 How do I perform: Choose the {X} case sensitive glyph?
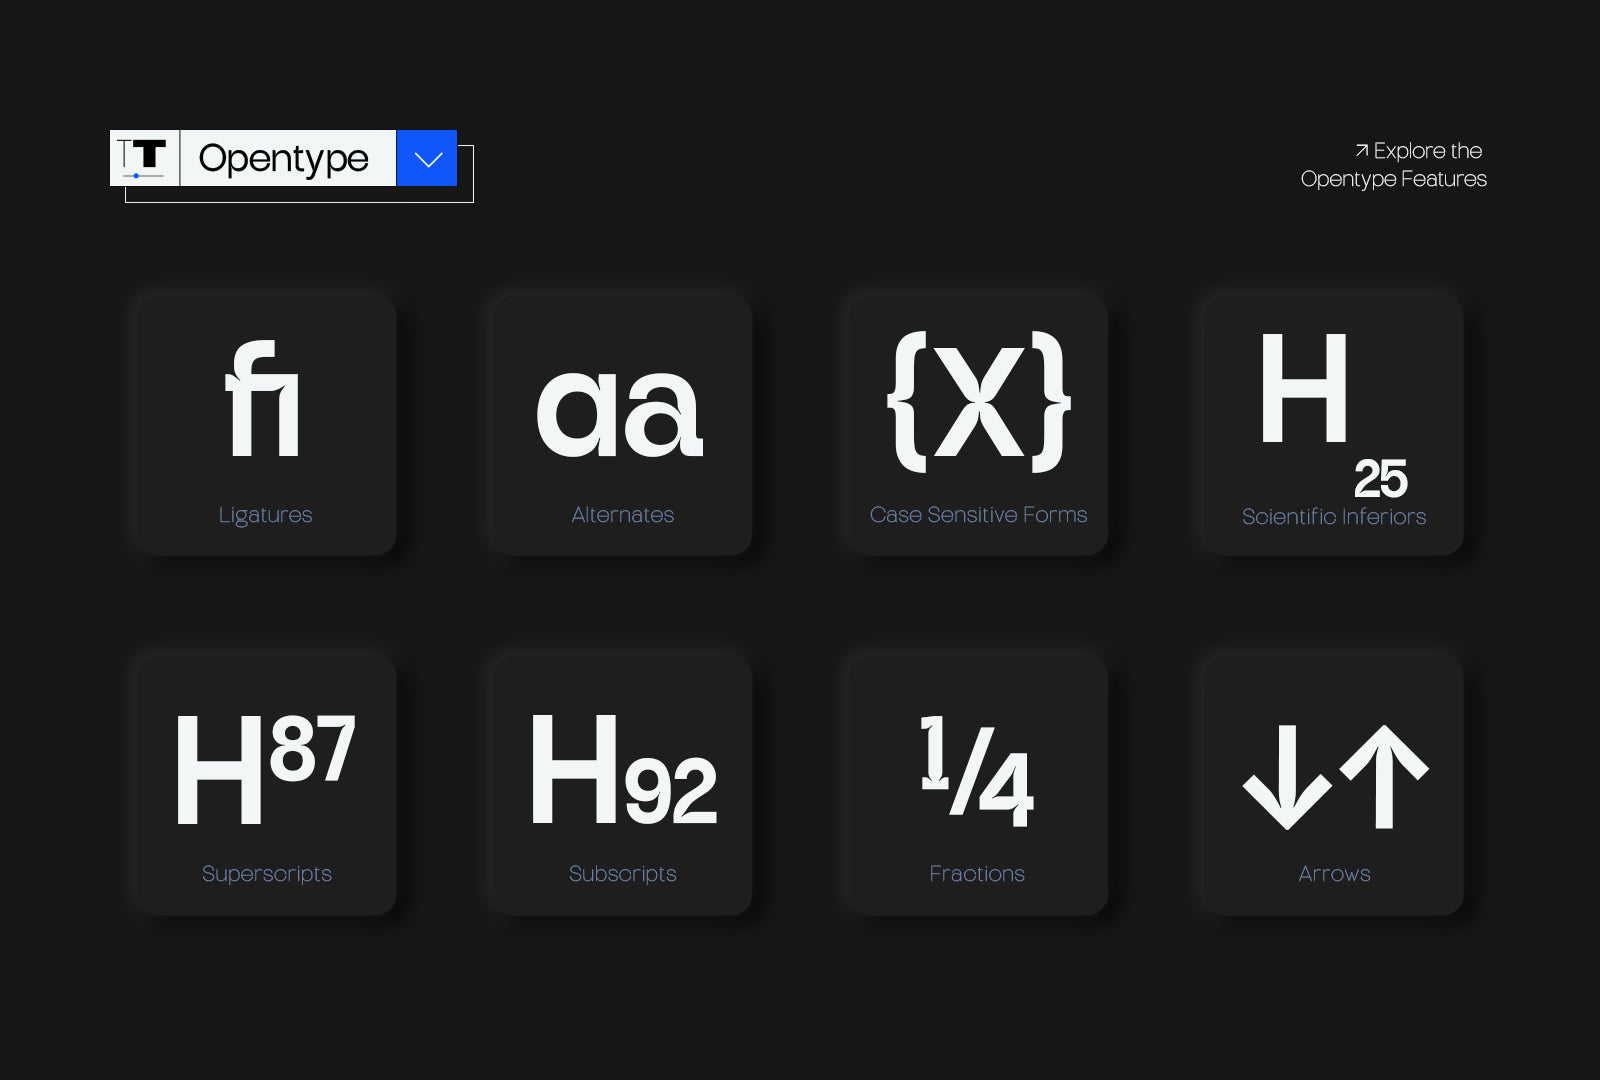[978, 402]
